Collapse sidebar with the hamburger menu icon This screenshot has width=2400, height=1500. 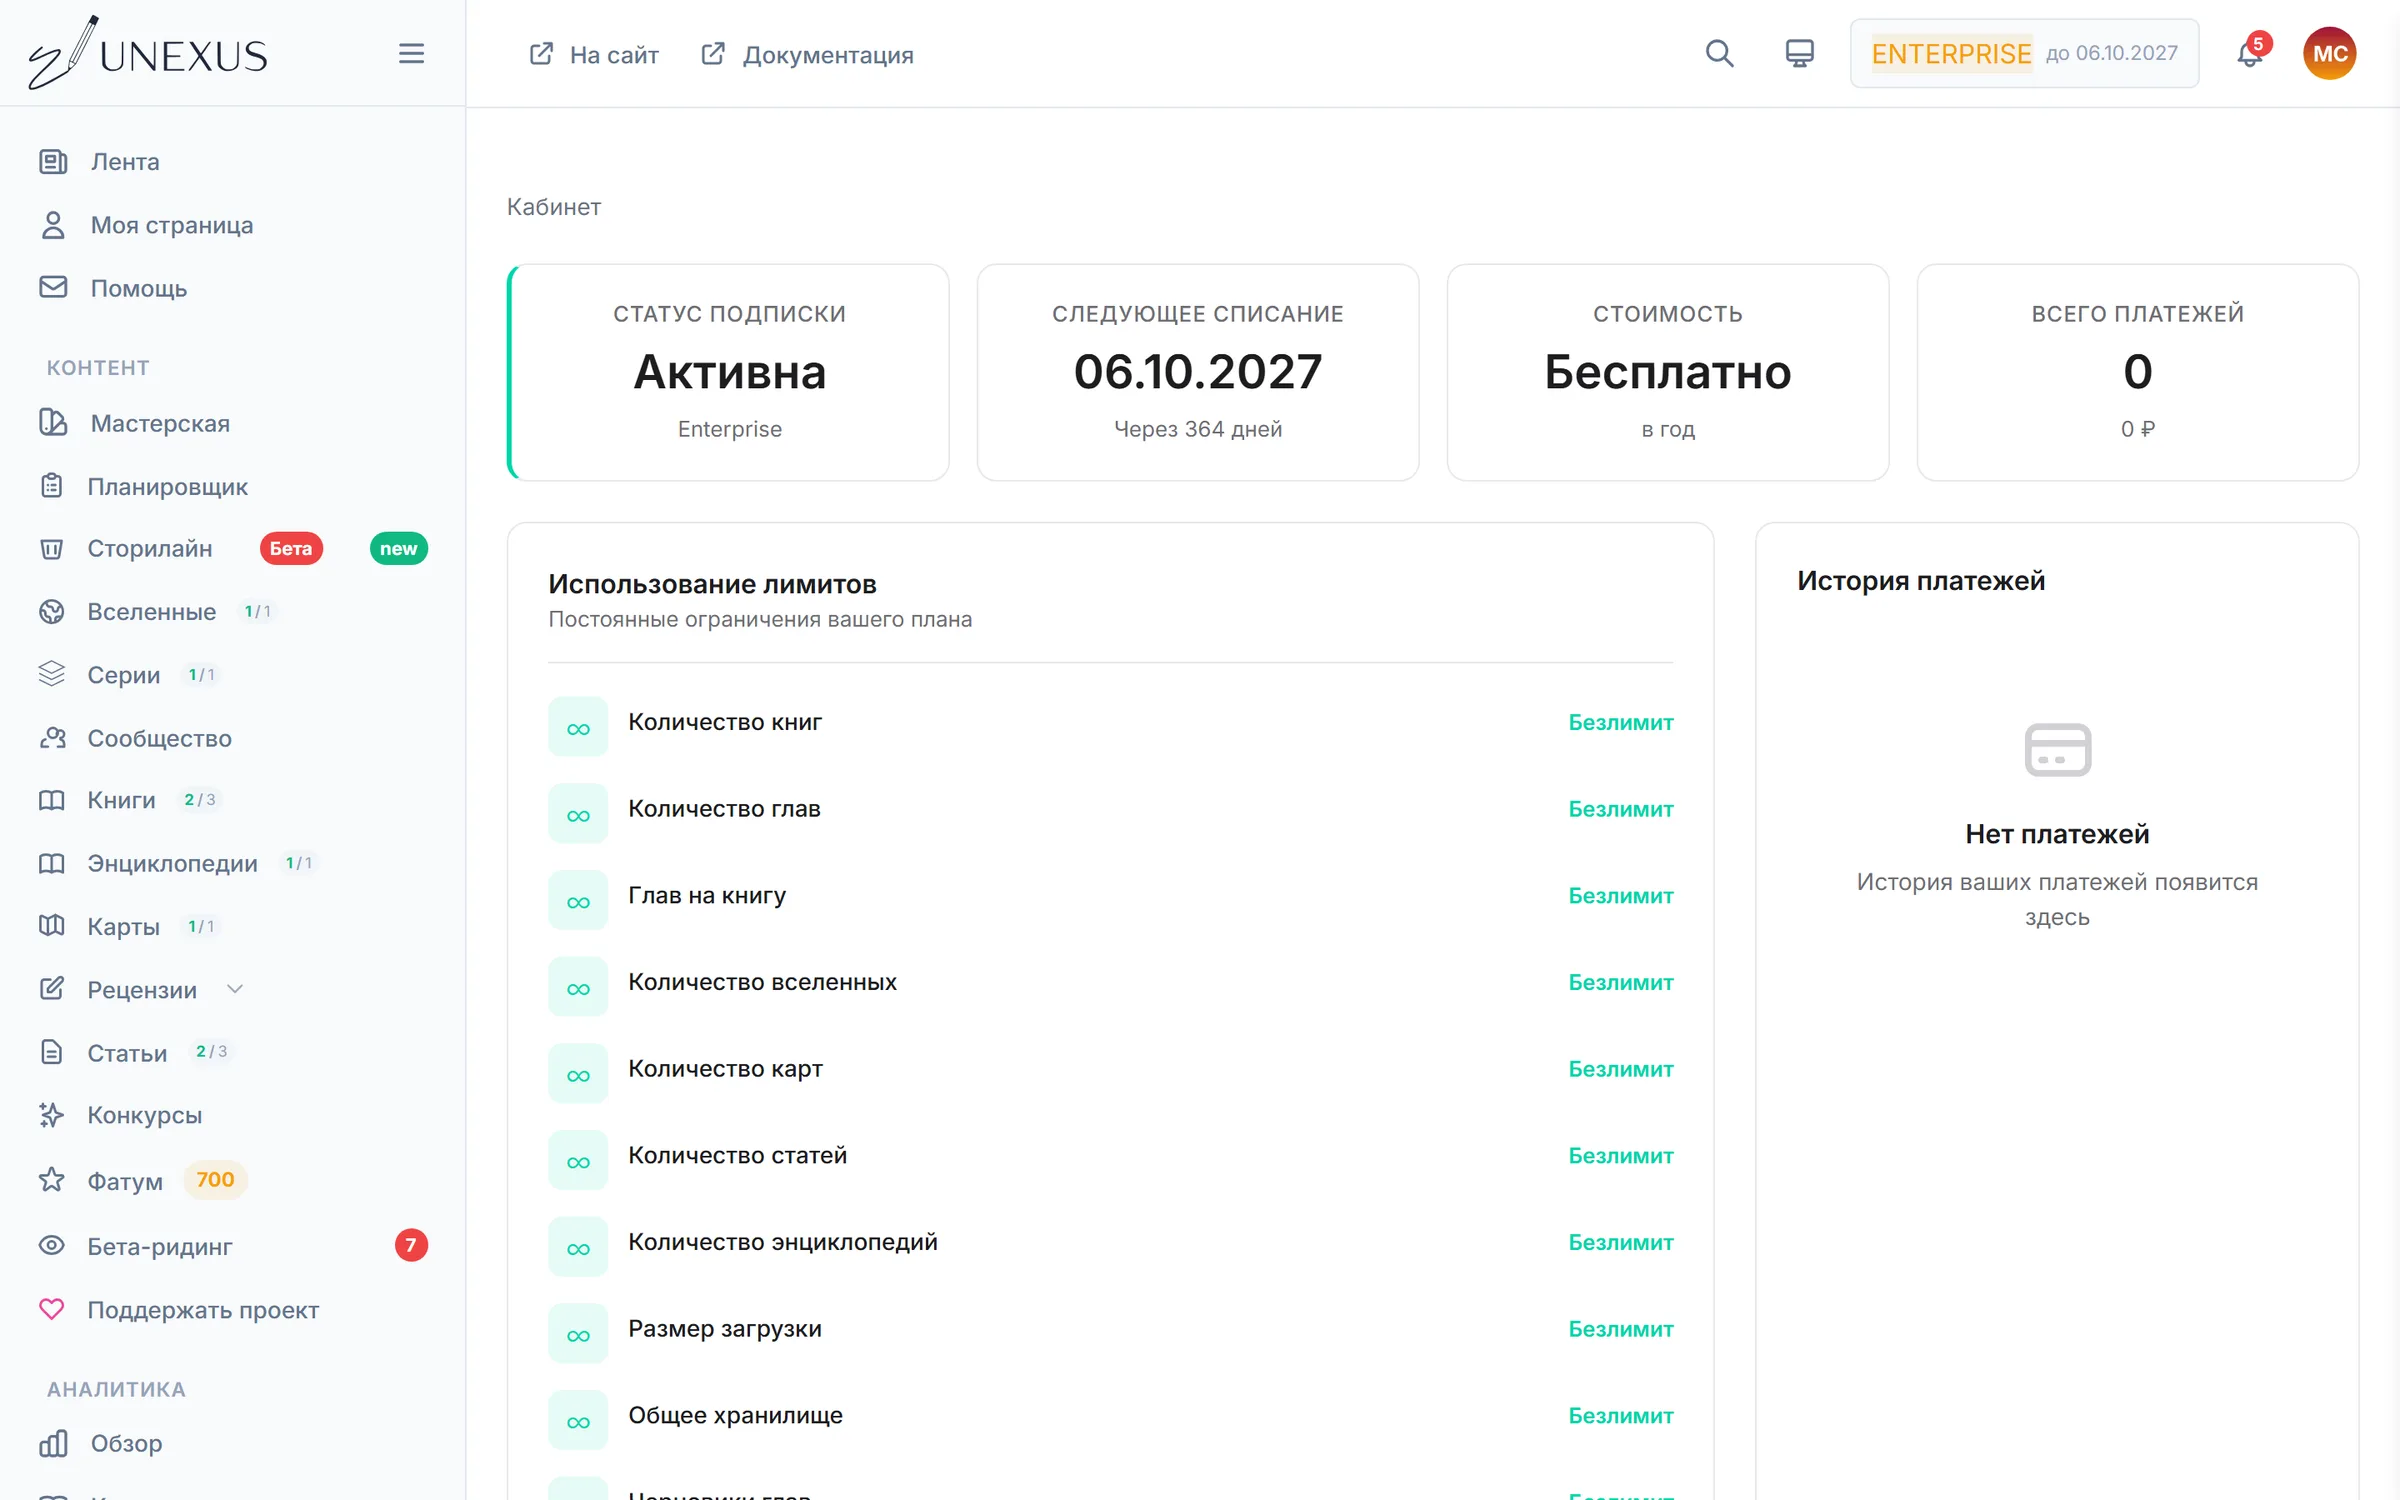[x=411, y=53]
